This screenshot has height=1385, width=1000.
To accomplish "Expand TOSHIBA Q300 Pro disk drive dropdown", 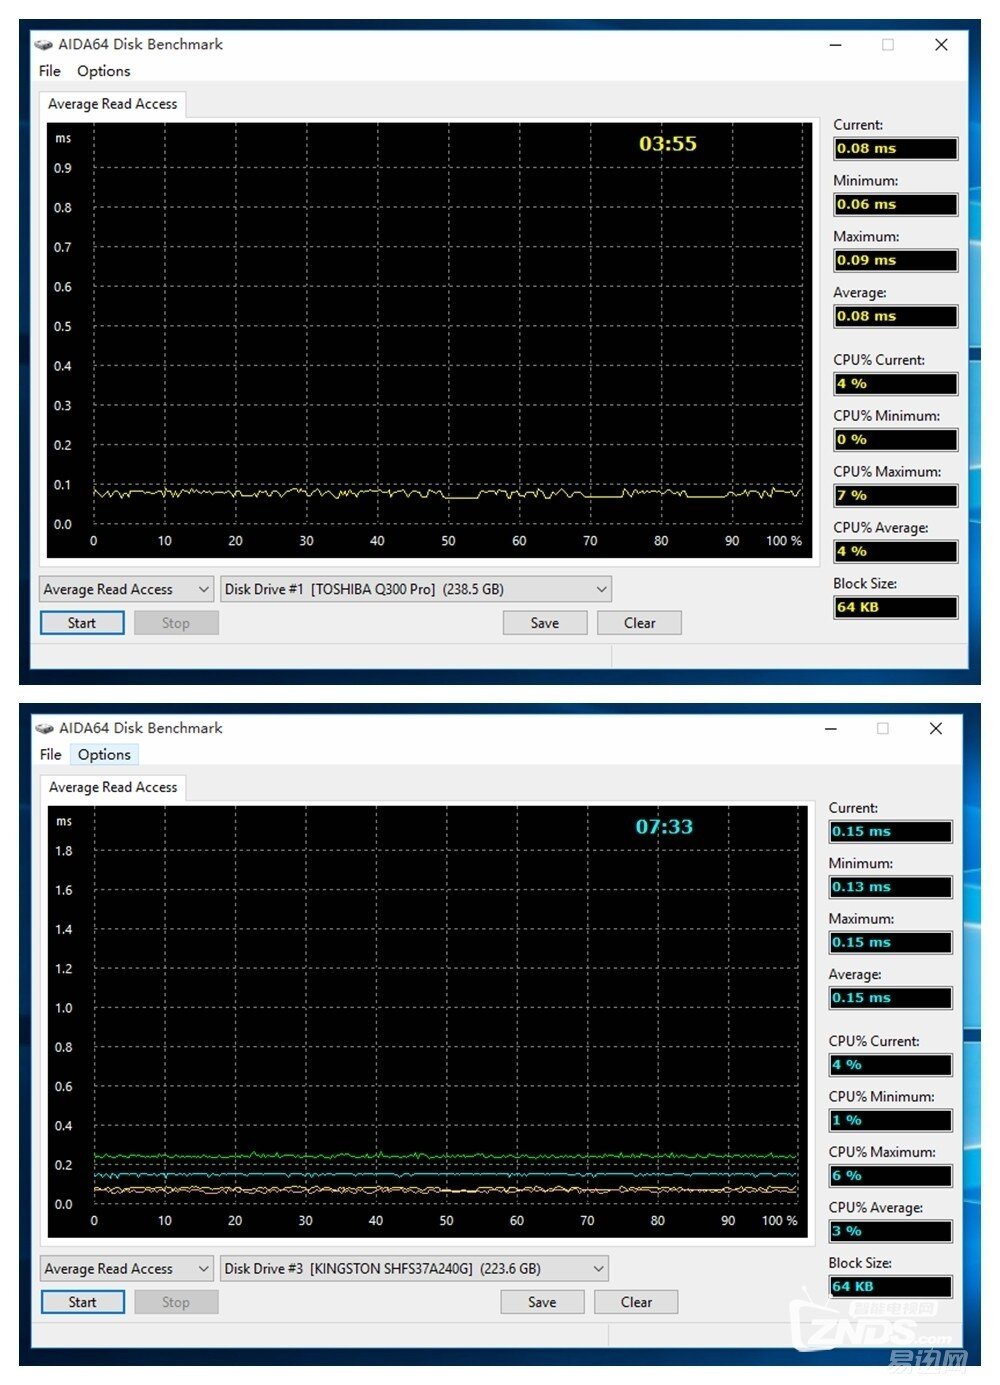I will point(416,589).
